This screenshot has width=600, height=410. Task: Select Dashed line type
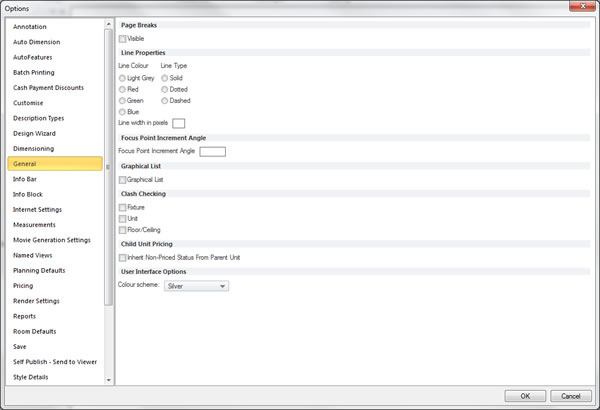pyautogui.click(x=165, y=101)
